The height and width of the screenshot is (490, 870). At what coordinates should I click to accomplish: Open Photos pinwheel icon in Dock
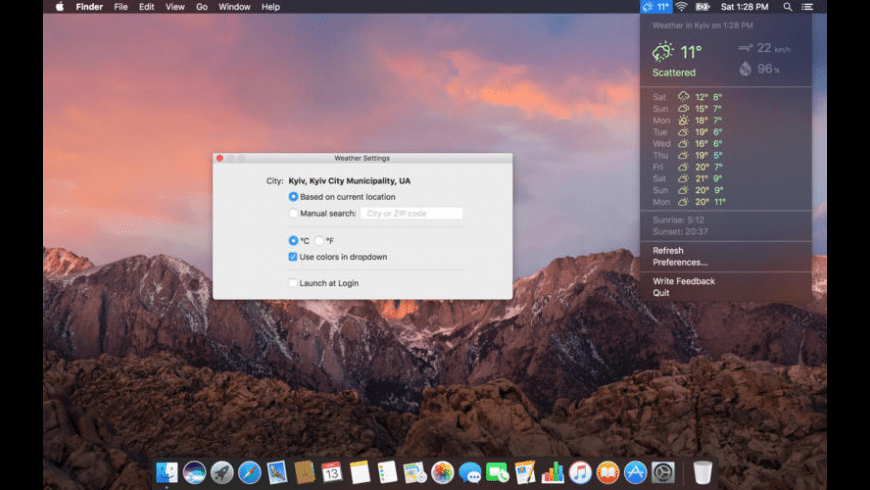442,473
